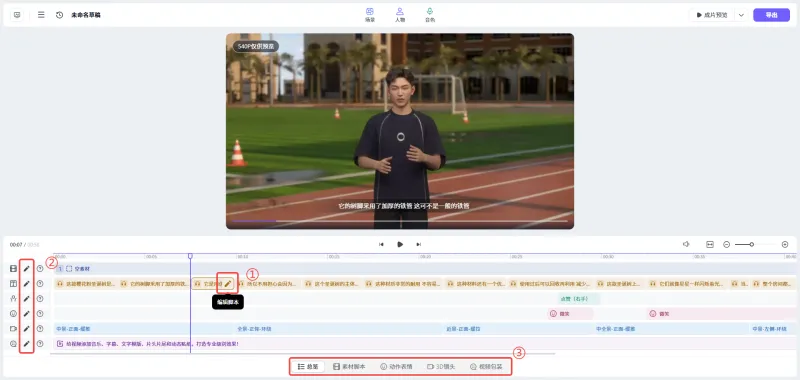Edit the expression track with its pencil

pyautogui.click(x=27, y=314)
